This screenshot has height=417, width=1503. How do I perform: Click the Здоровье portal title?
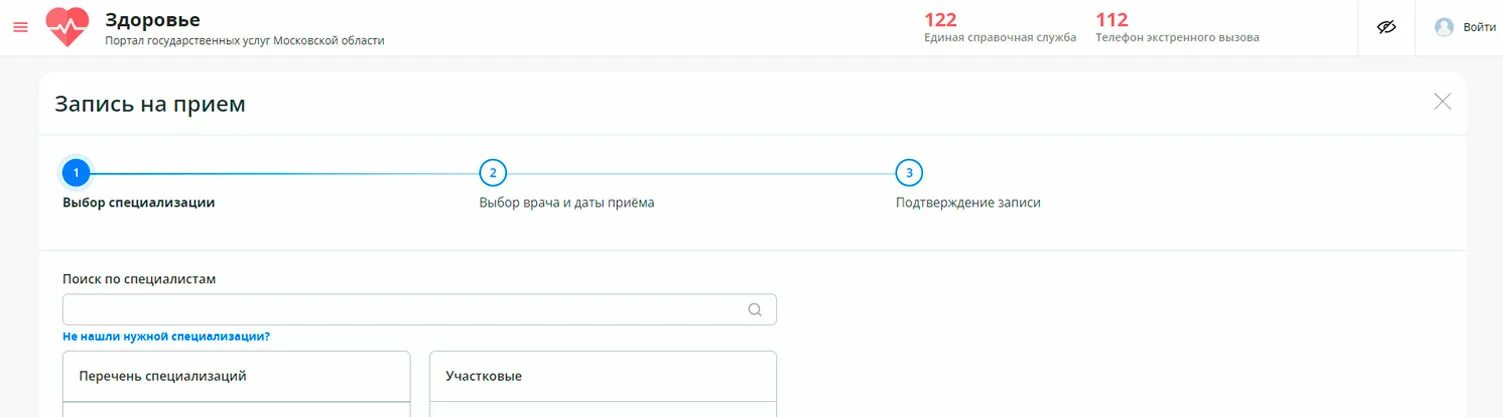152,19
